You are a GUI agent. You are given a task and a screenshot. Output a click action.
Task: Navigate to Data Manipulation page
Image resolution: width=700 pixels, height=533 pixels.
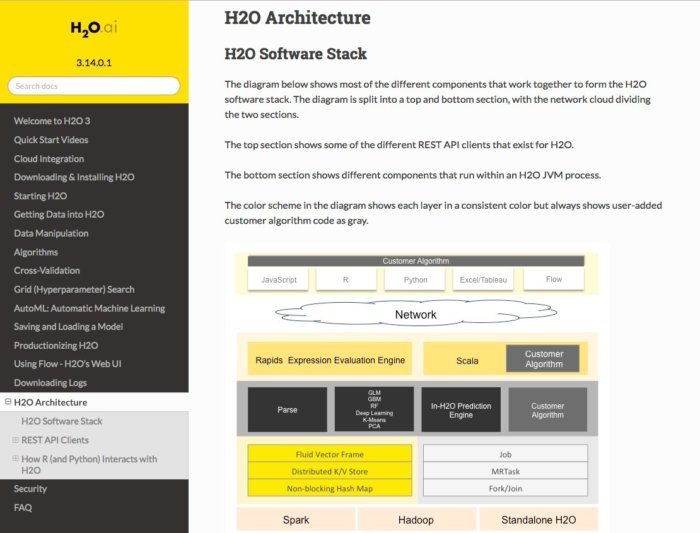50,233
